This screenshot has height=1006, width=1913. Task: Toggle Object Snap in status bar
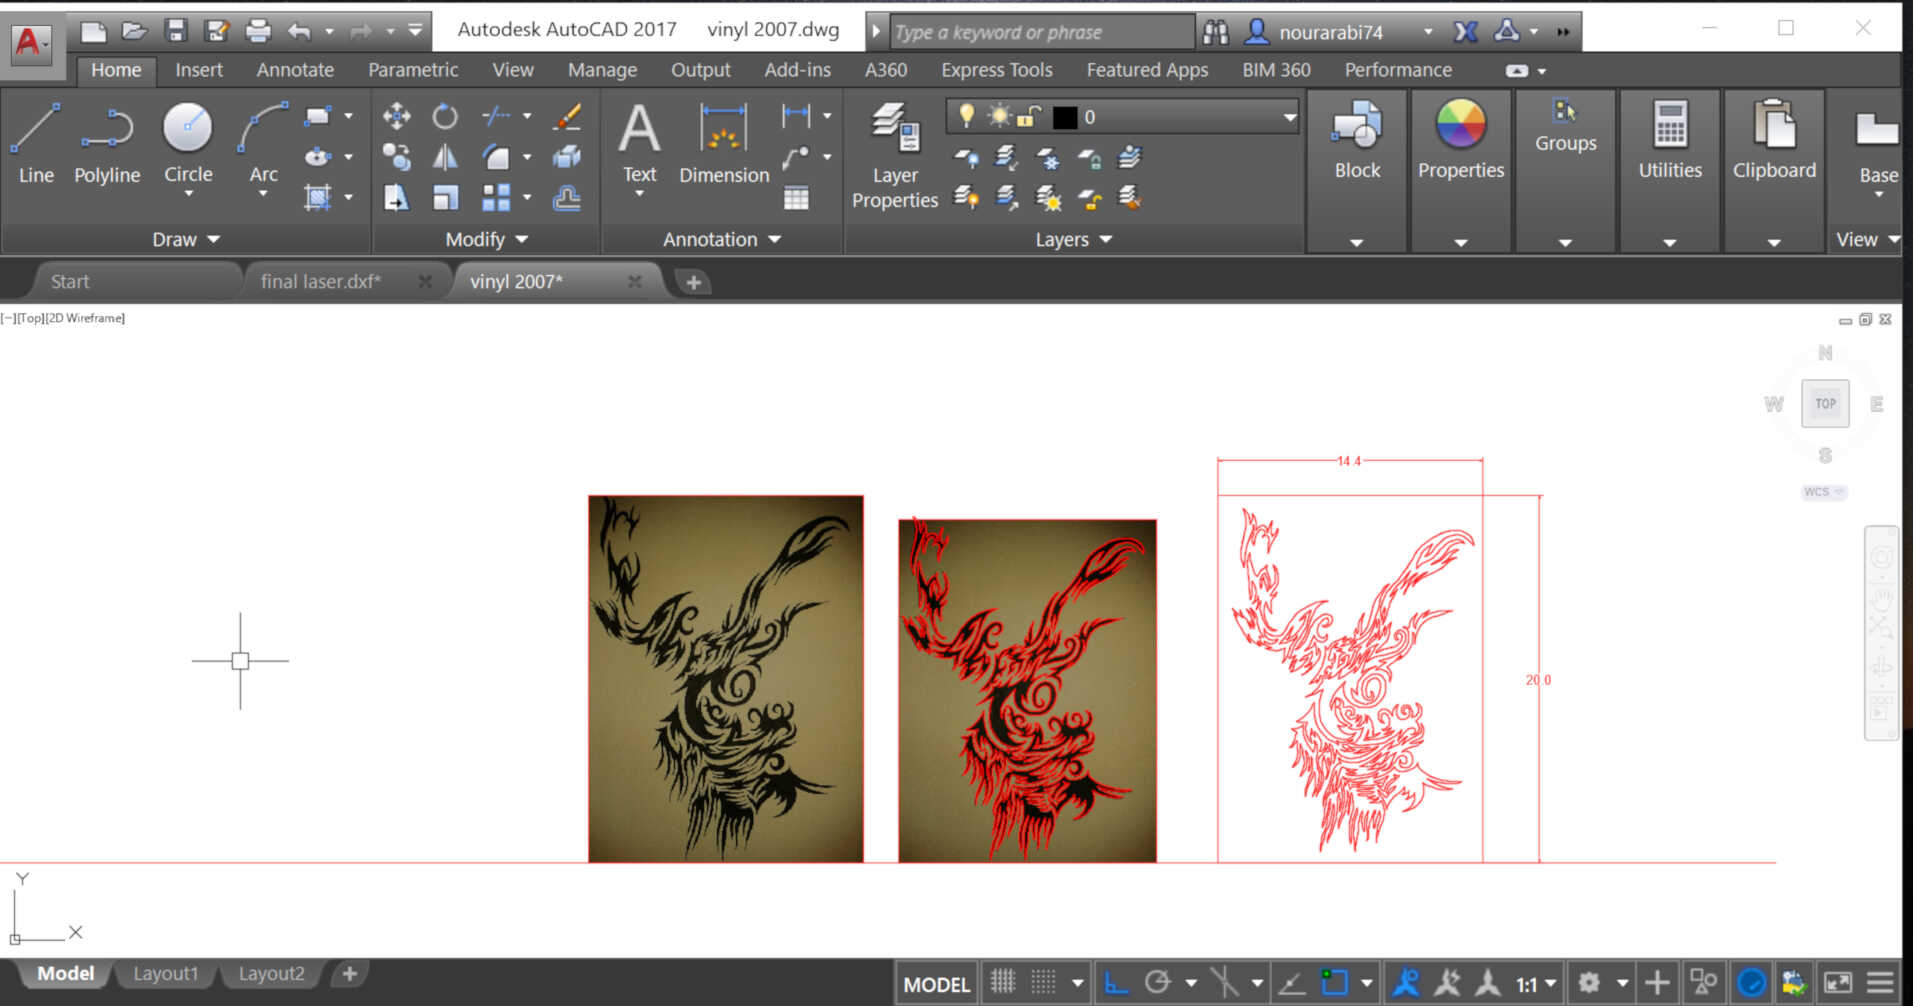tap(1334, 983)
